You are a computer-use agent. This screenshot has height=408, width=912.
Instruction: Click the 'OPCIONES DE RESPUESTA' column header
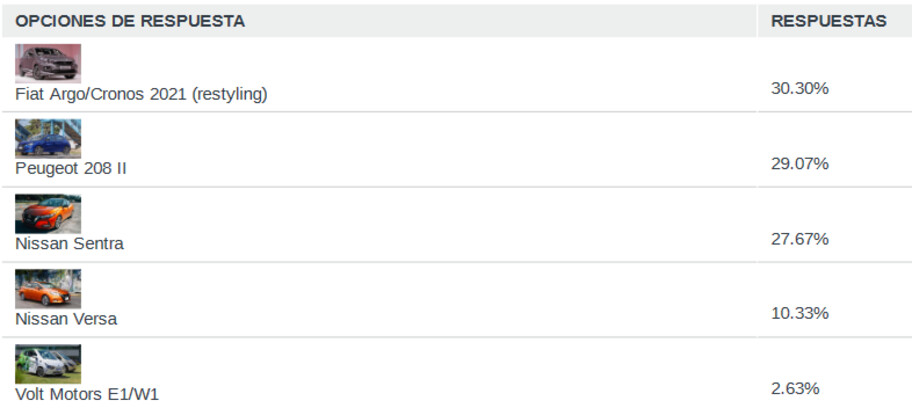[130, 21]
